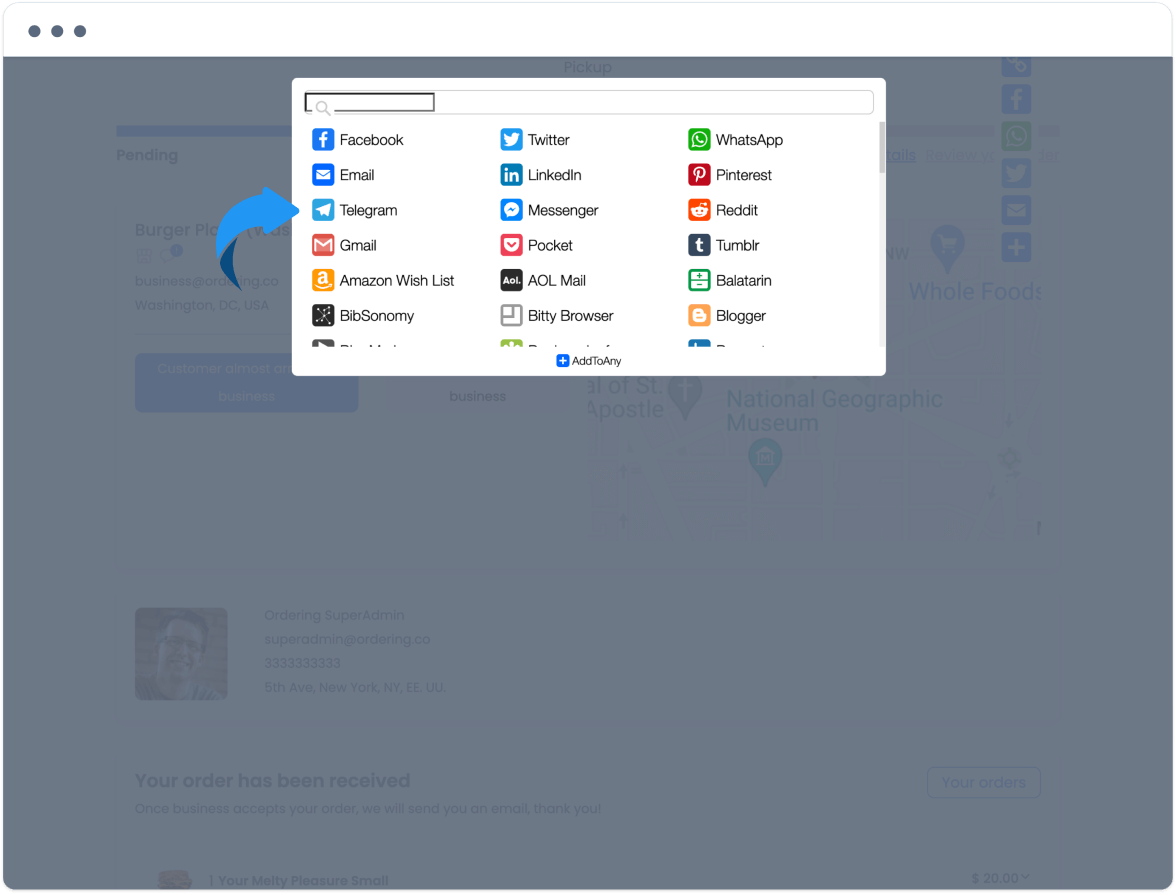Click the Whole Foods cart pin on the map
1176x895 pixels.
pyautogui.click(x=947, y=246)
